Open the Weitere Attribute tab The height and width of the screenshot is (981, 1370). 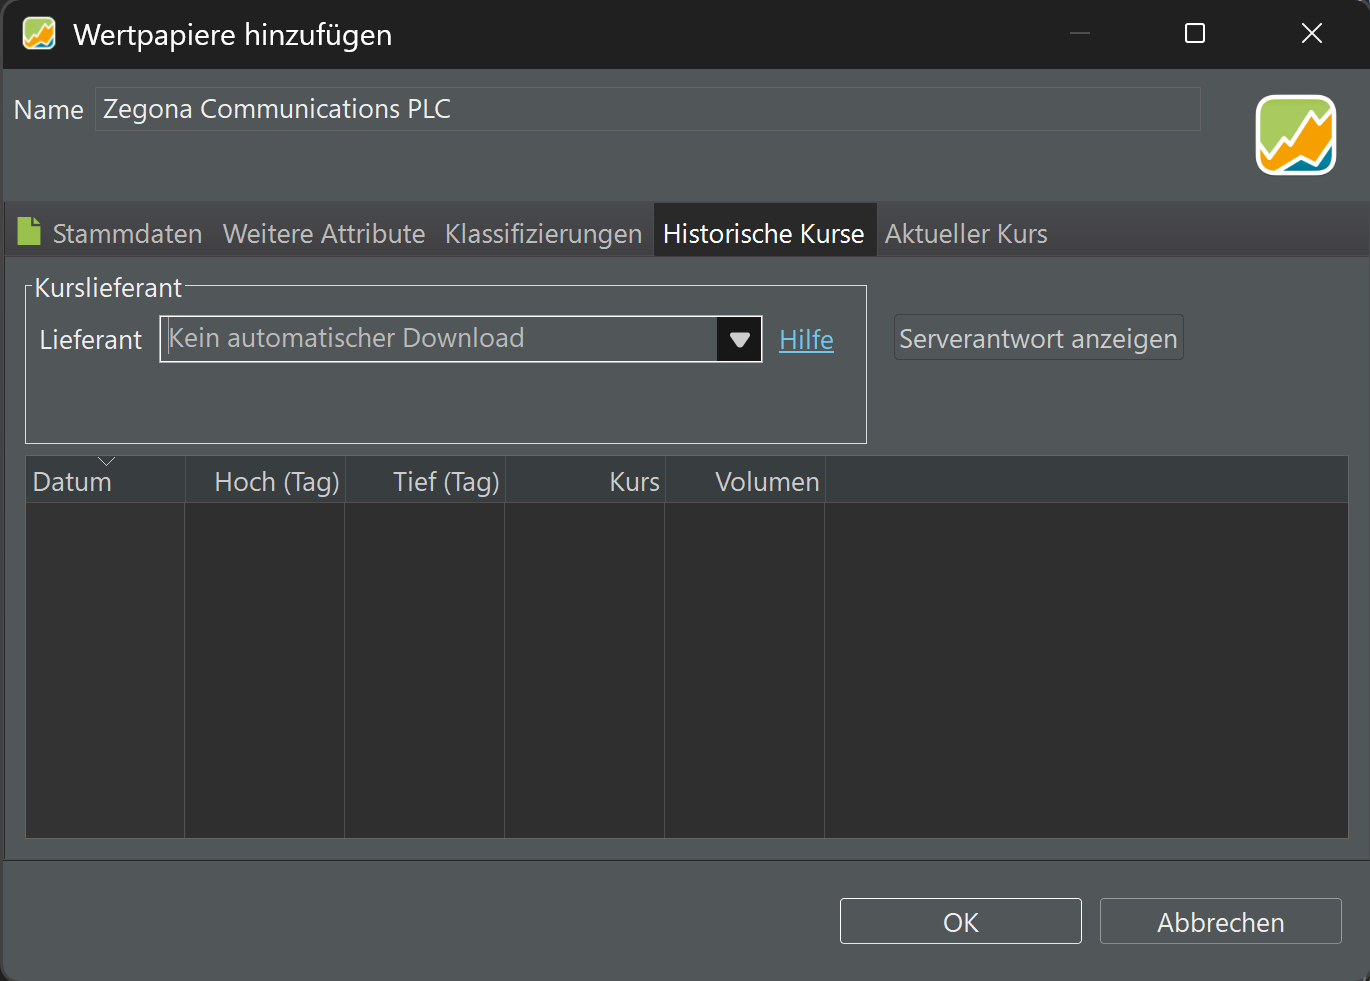[x=324, y=234]
